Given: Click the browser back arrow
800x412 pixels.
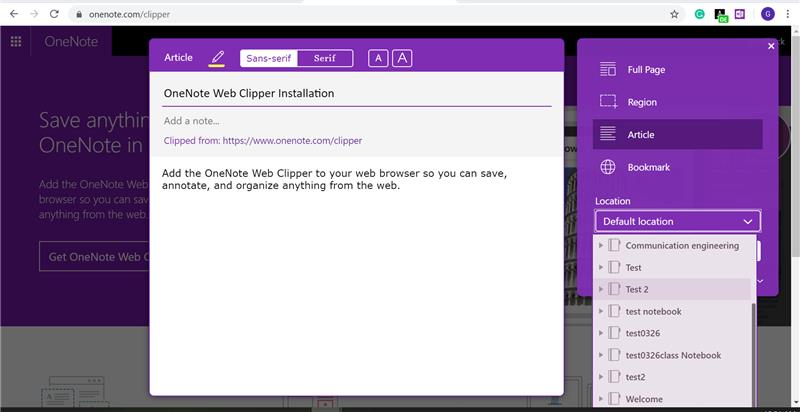Looking at the screenshot, I should pyautogui.click(x=14, y=14).
